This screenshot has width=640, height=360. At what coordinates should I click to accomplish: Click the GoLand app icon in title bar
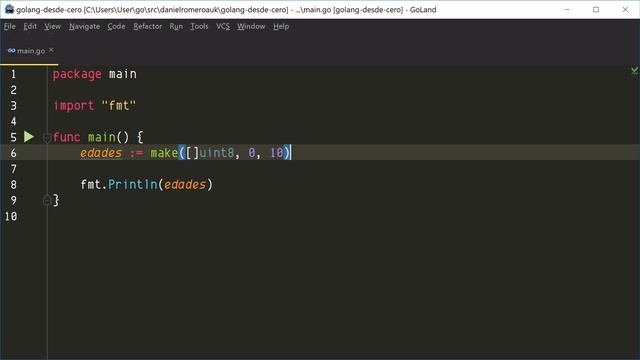(9, 9)
